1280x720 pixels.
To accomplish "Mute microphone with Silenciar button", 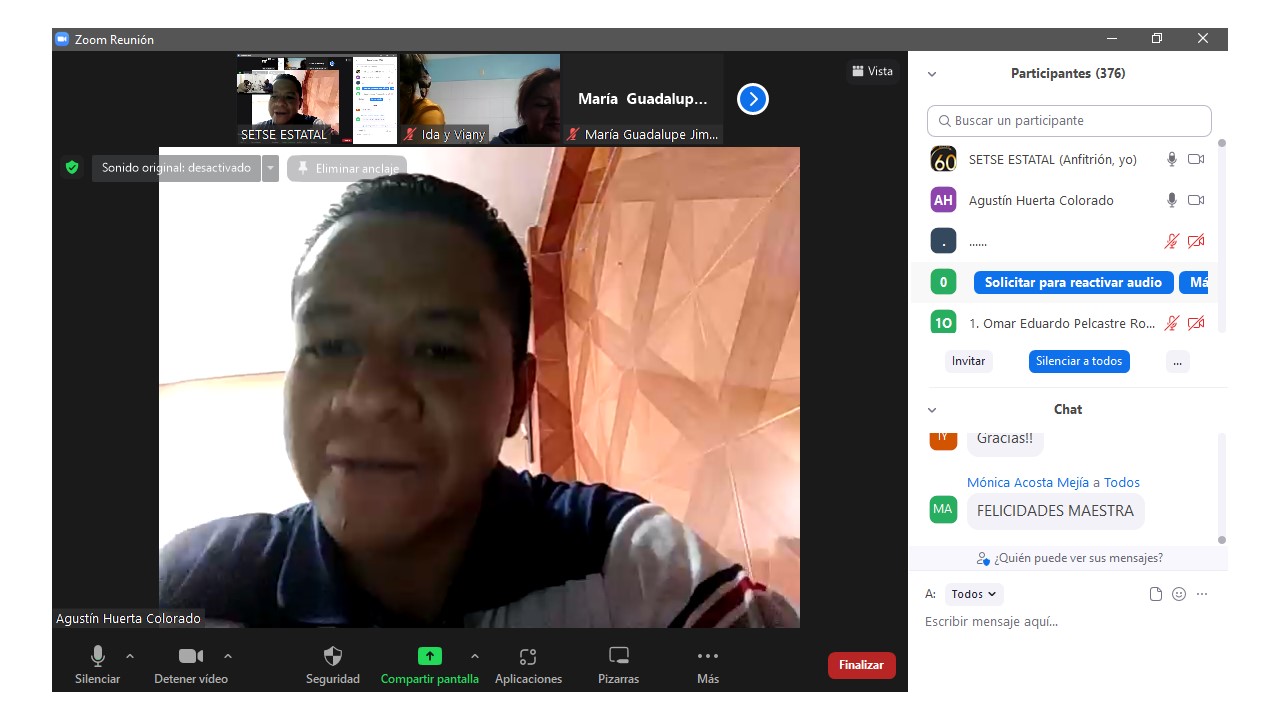I will [x=97, y=666].
